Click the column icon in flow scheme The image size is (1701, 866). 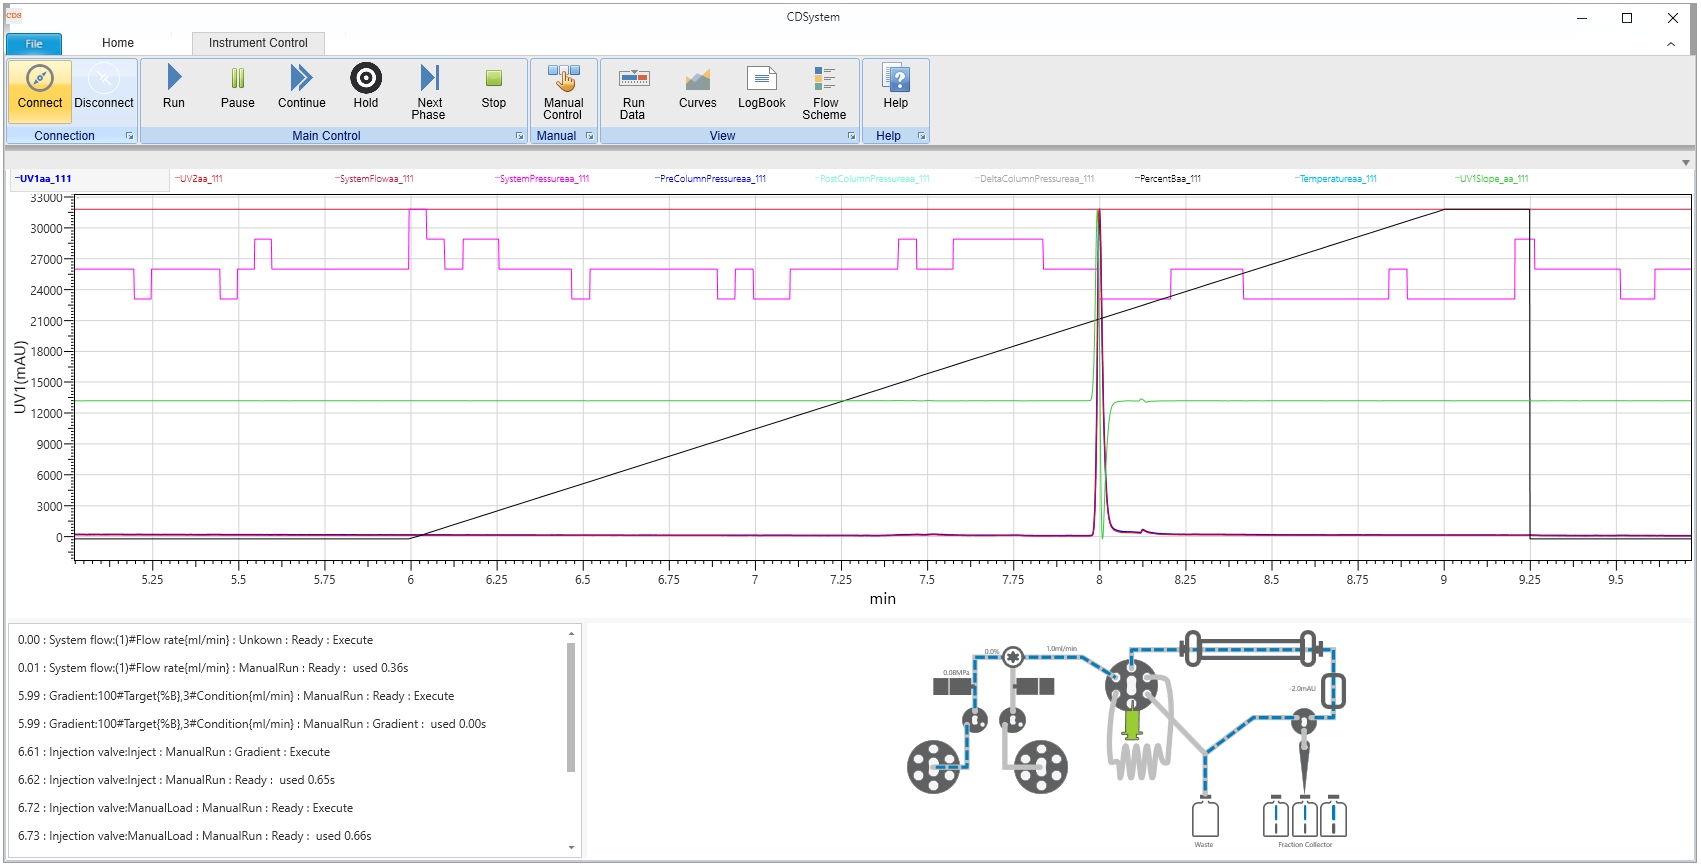(x=1251, y=648)
